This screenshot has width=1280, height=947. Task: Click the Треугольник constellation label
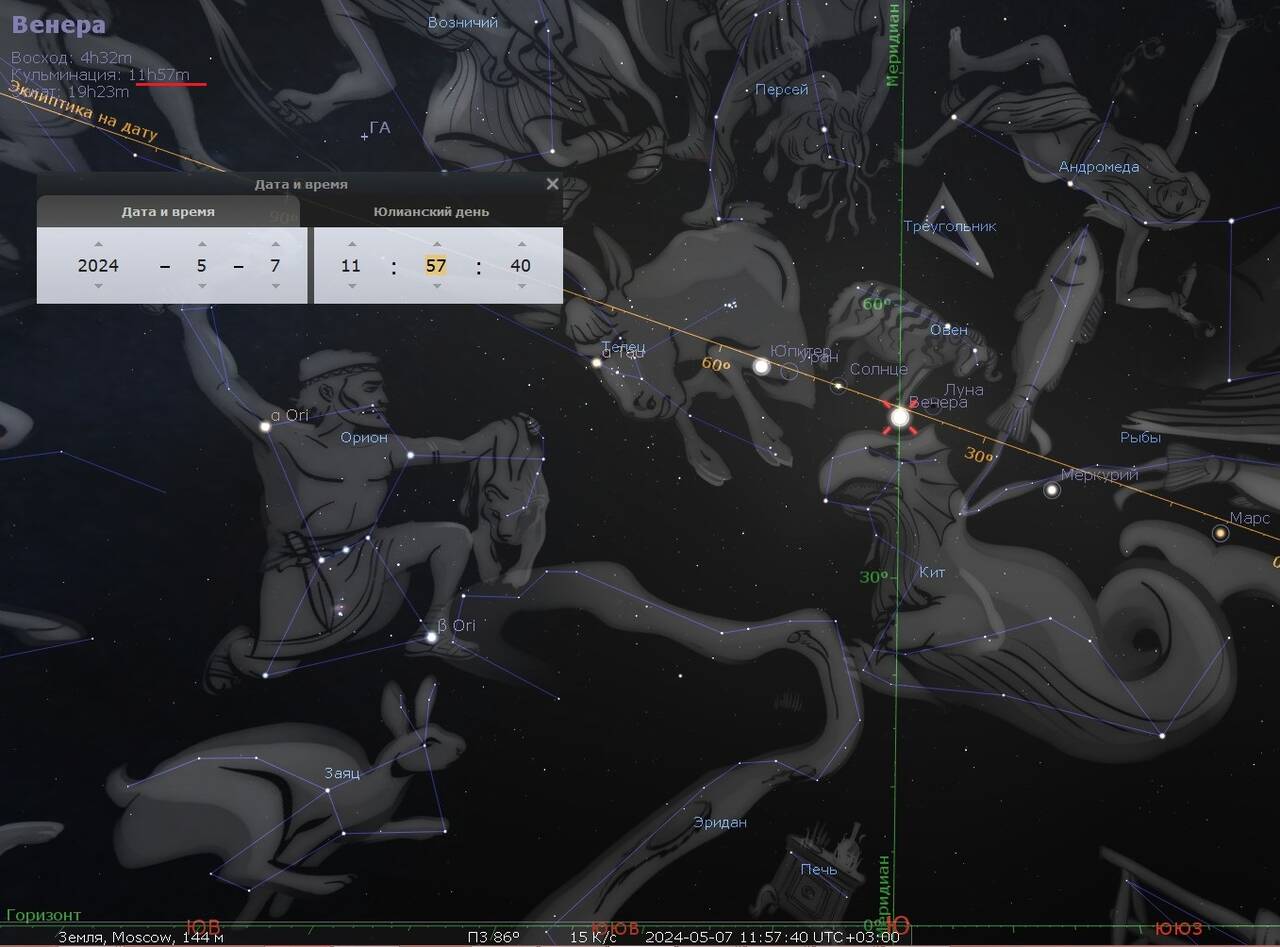tap(950, 226)
